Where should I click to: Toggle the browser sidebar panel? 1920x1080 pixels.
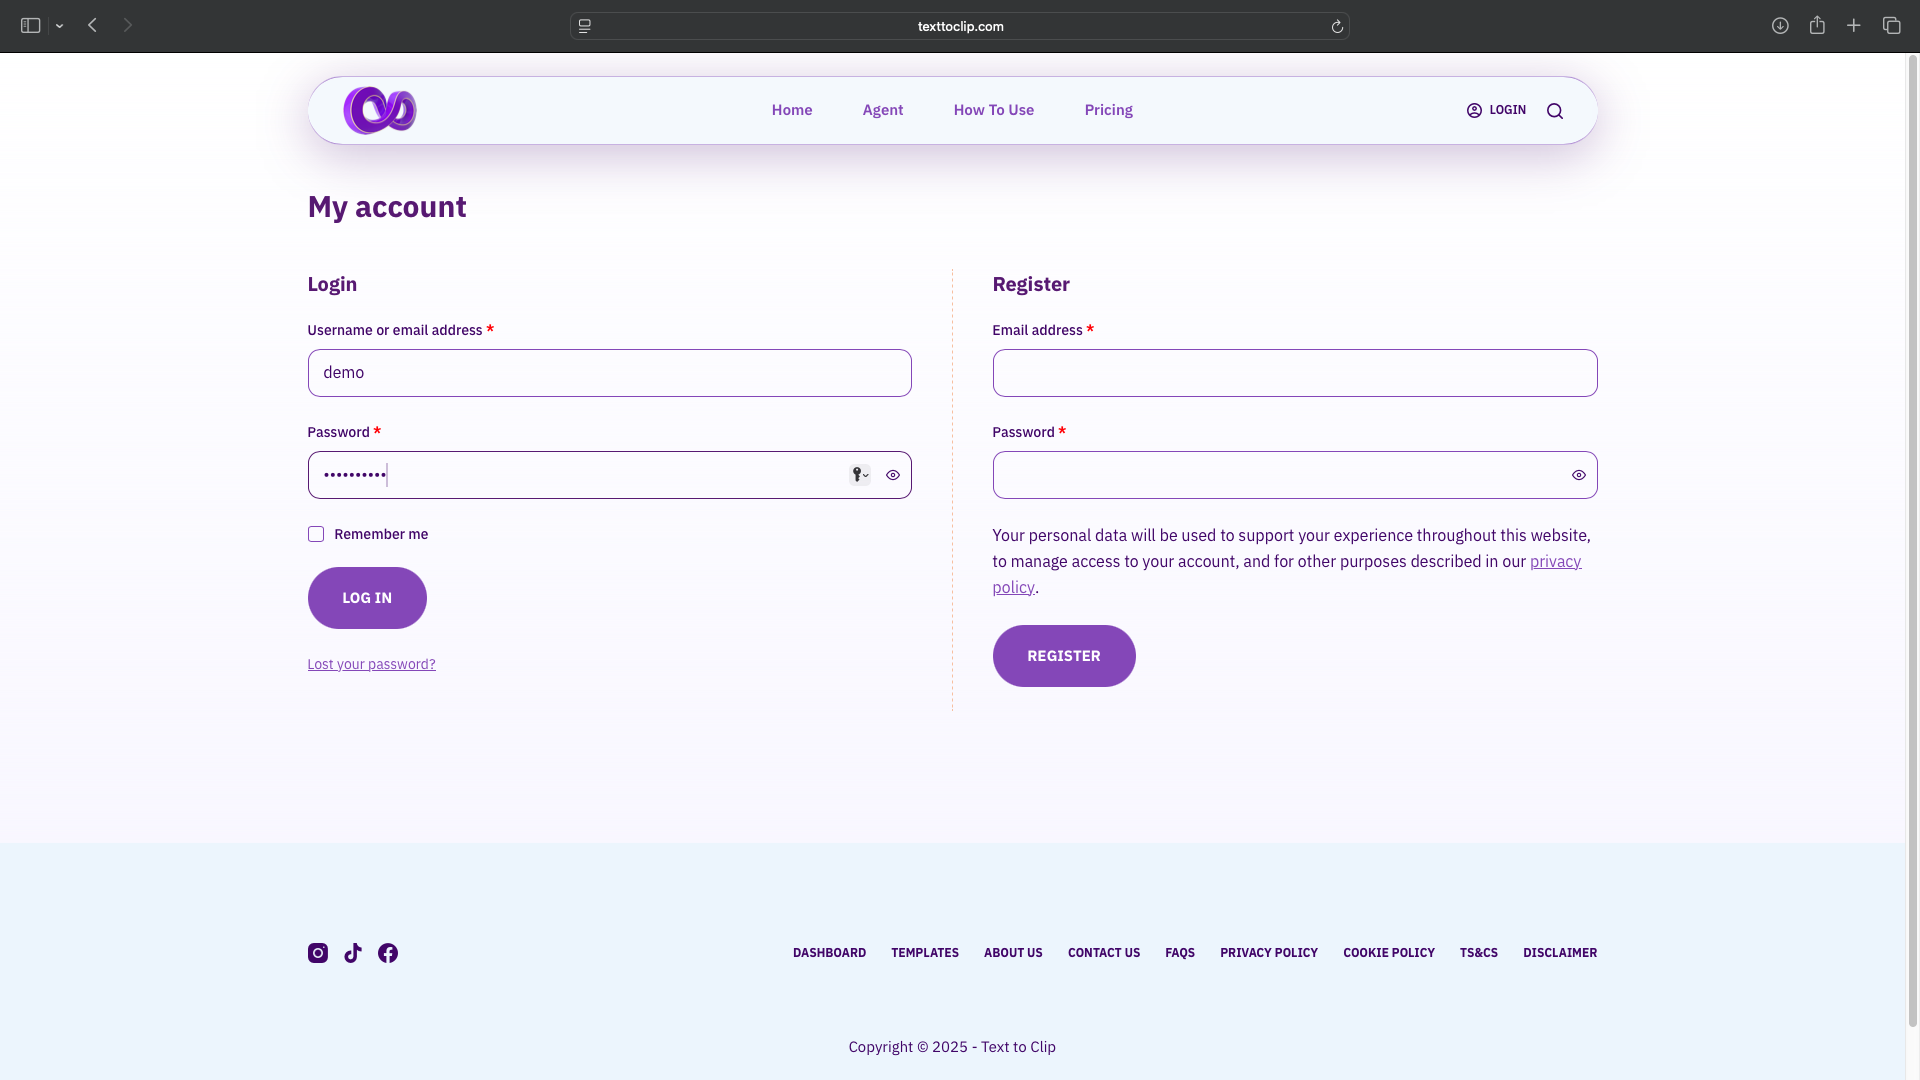click(30, 26)
